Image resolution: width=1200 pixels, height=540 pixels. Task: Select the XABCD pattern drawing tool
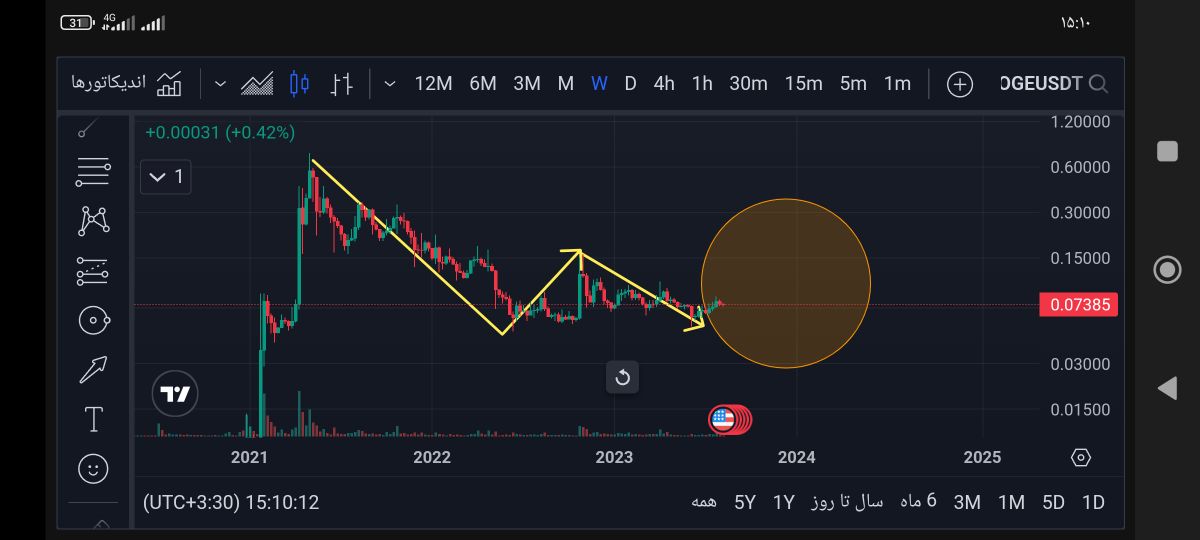[93, 219]
